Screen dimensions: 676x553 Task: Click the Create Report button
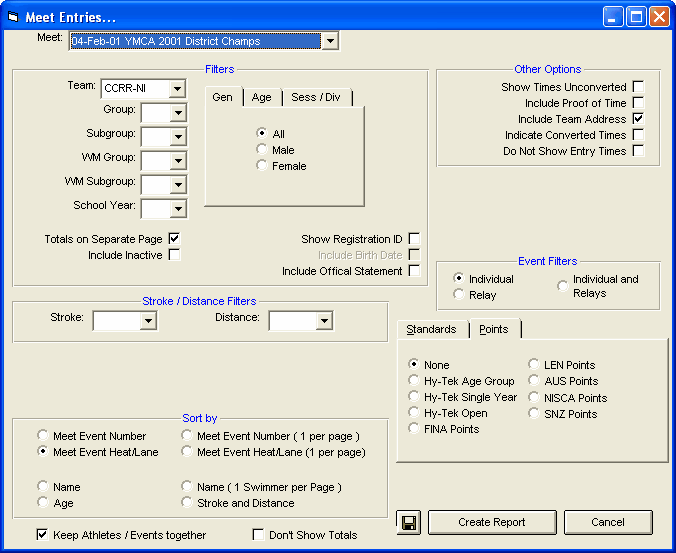tap(491, 522)
